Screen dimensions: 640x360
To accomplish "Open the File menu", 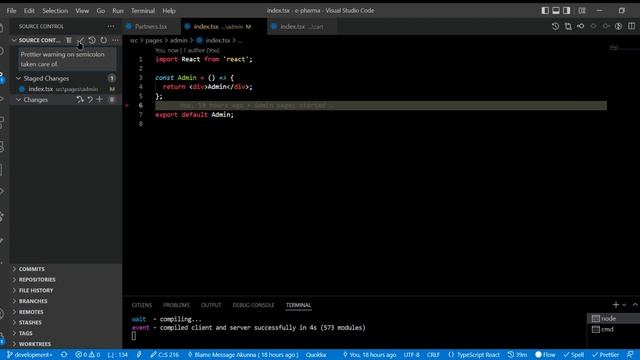I will (x=11, y=11).
